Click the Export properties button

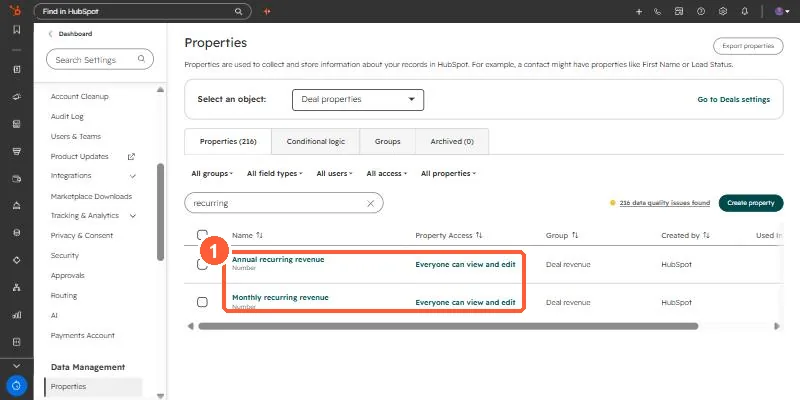[x=748, y=46]
